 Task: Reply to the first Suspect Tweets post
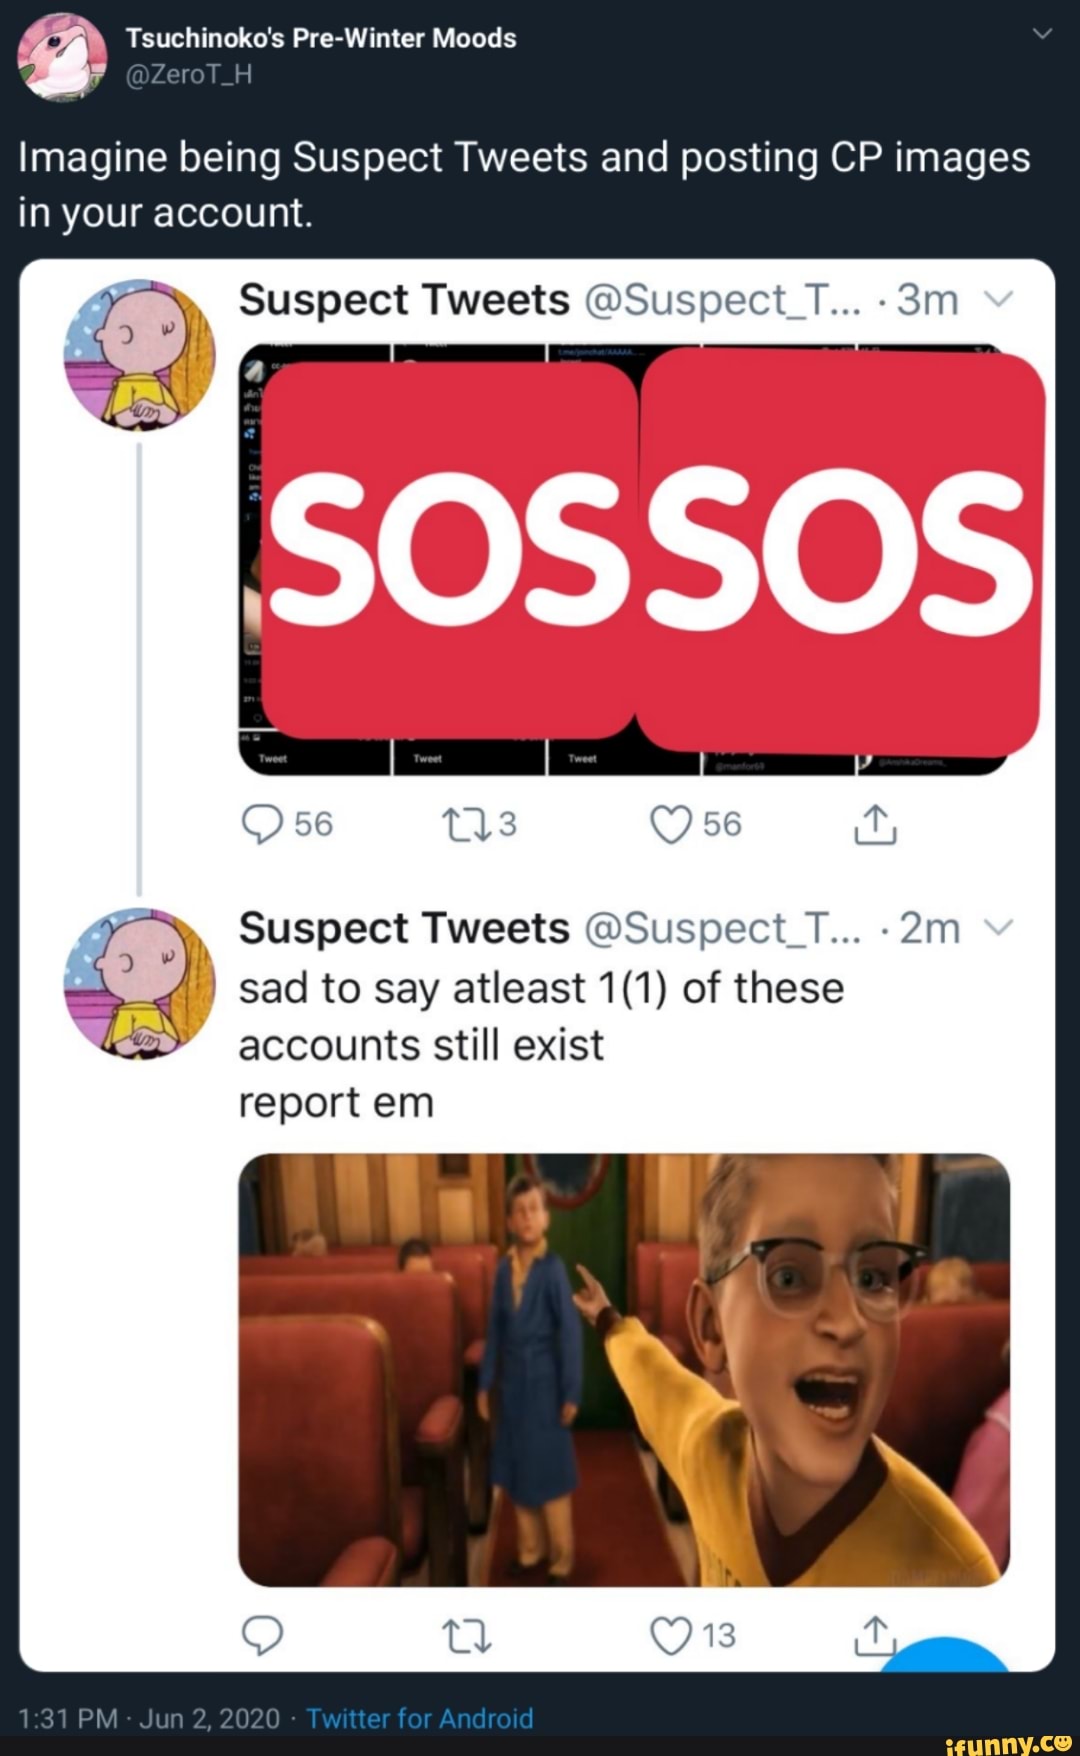263,823
